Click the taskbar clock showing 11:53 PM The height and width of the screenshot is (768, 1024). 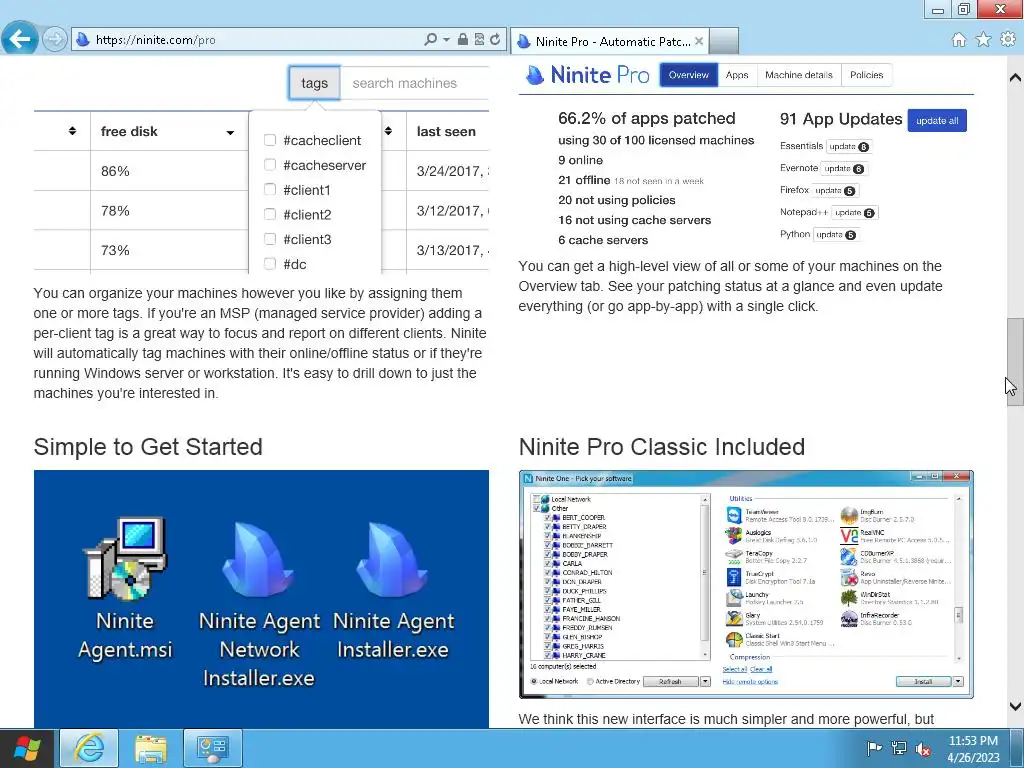(x=973, y=749)
